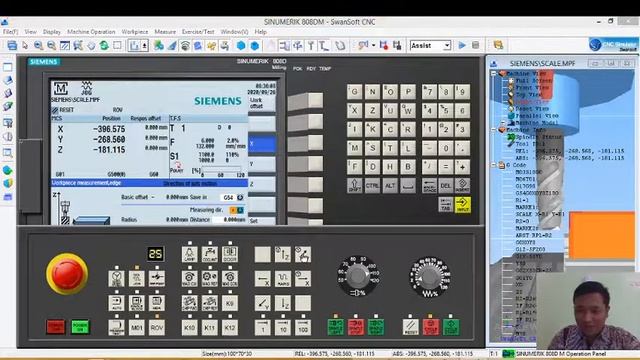
Task: Click the Set softkey on screen
Action: pyautogui.click(x=262, y=221)
